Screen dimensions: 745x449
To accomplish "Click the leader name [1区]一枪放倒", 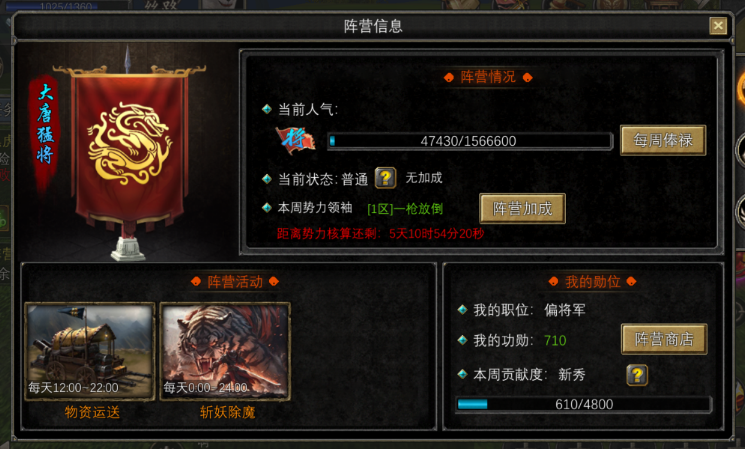I will tap(405, 209).
